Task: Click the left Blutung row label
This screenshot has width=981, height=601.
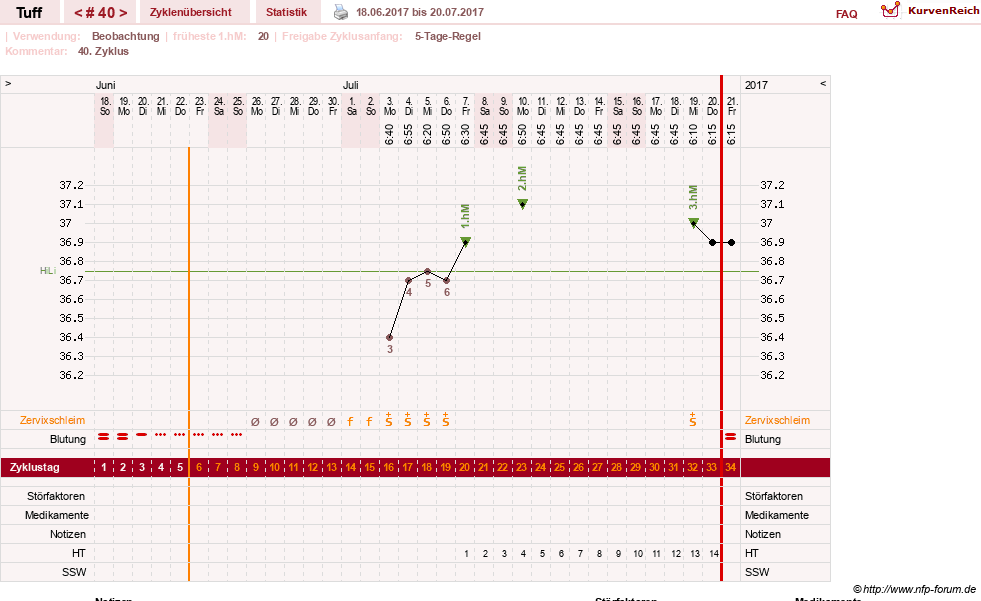Action: click(68, 439)
